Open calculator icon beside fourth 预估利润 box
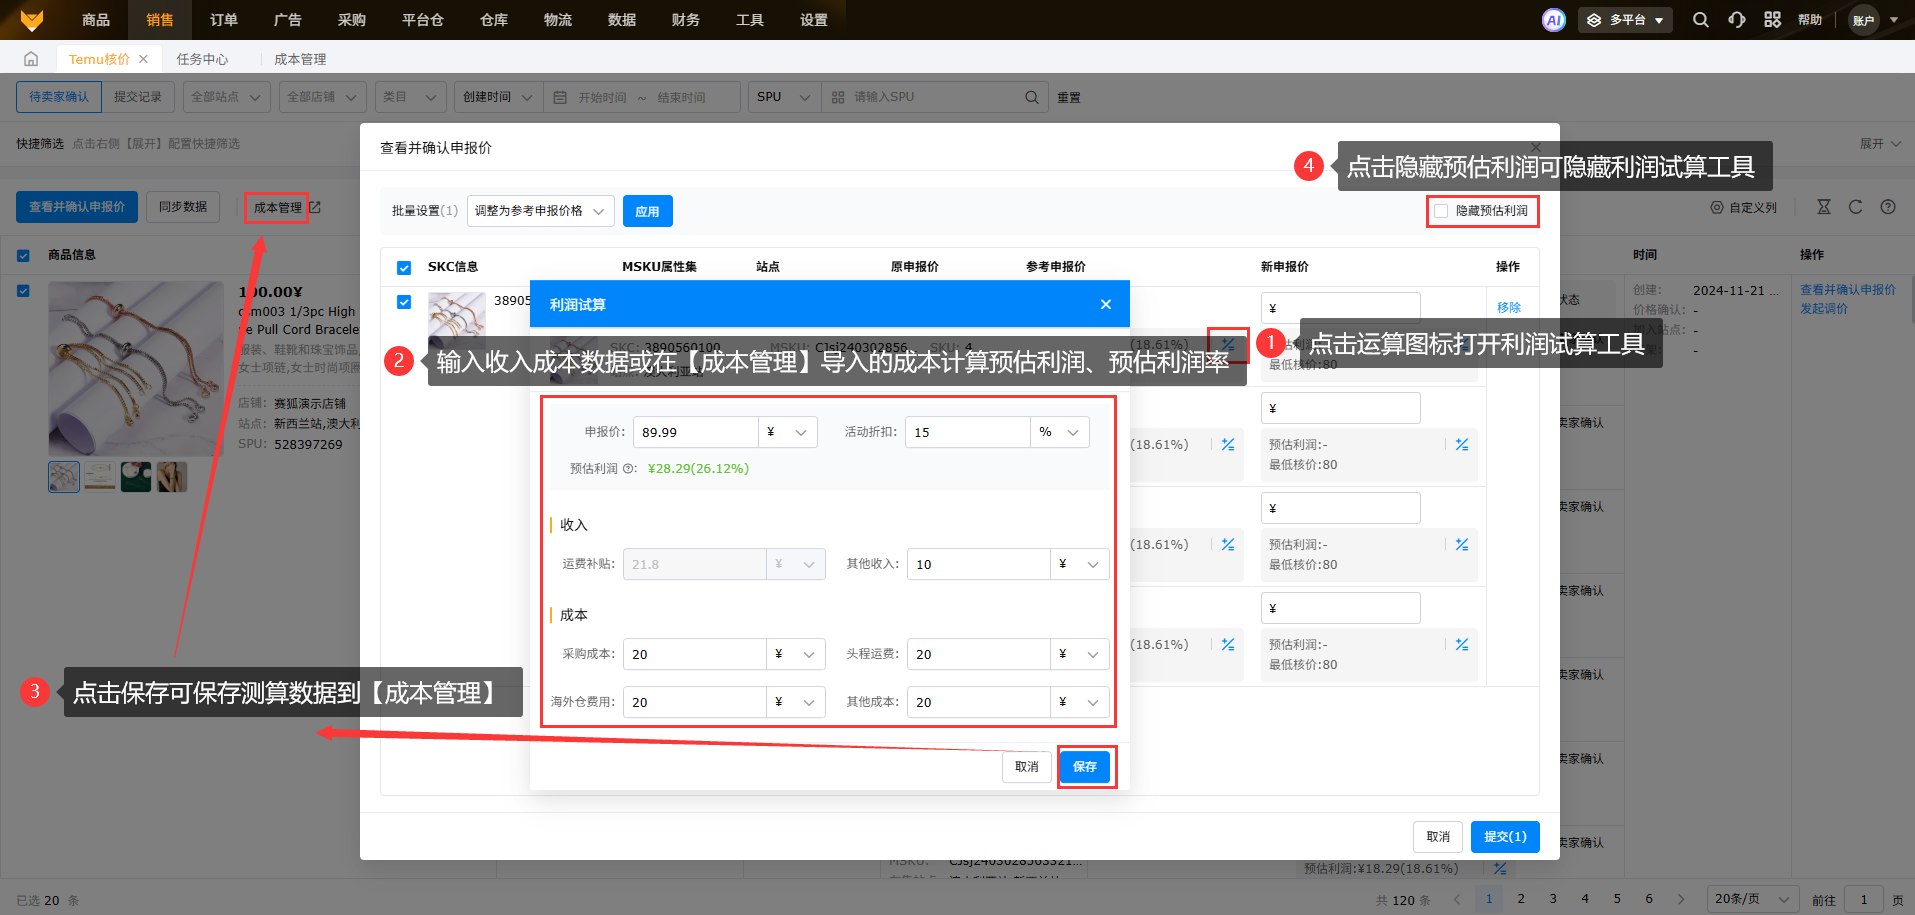Viewport: 1915px width, 915px height. coord(1462,644)
